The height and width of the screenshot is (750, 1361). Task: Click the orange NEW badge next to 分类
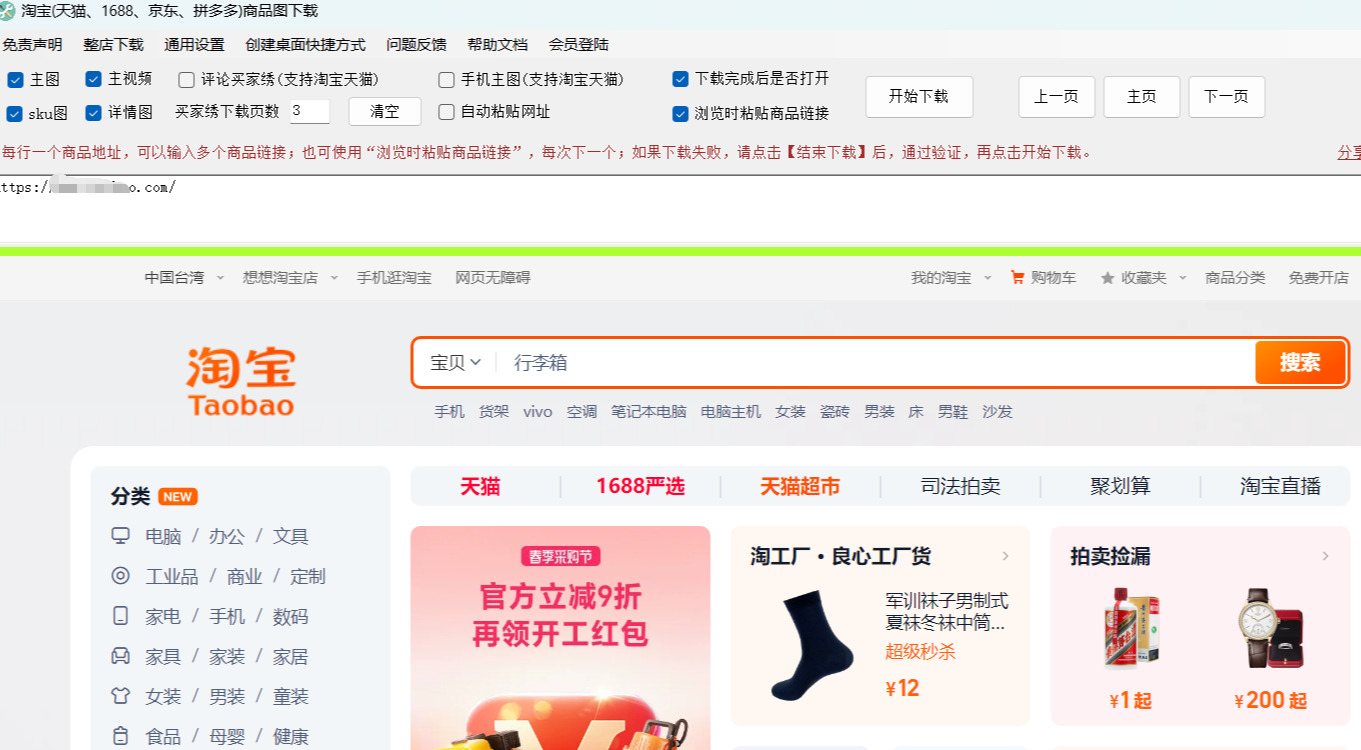tap(178, 497)
